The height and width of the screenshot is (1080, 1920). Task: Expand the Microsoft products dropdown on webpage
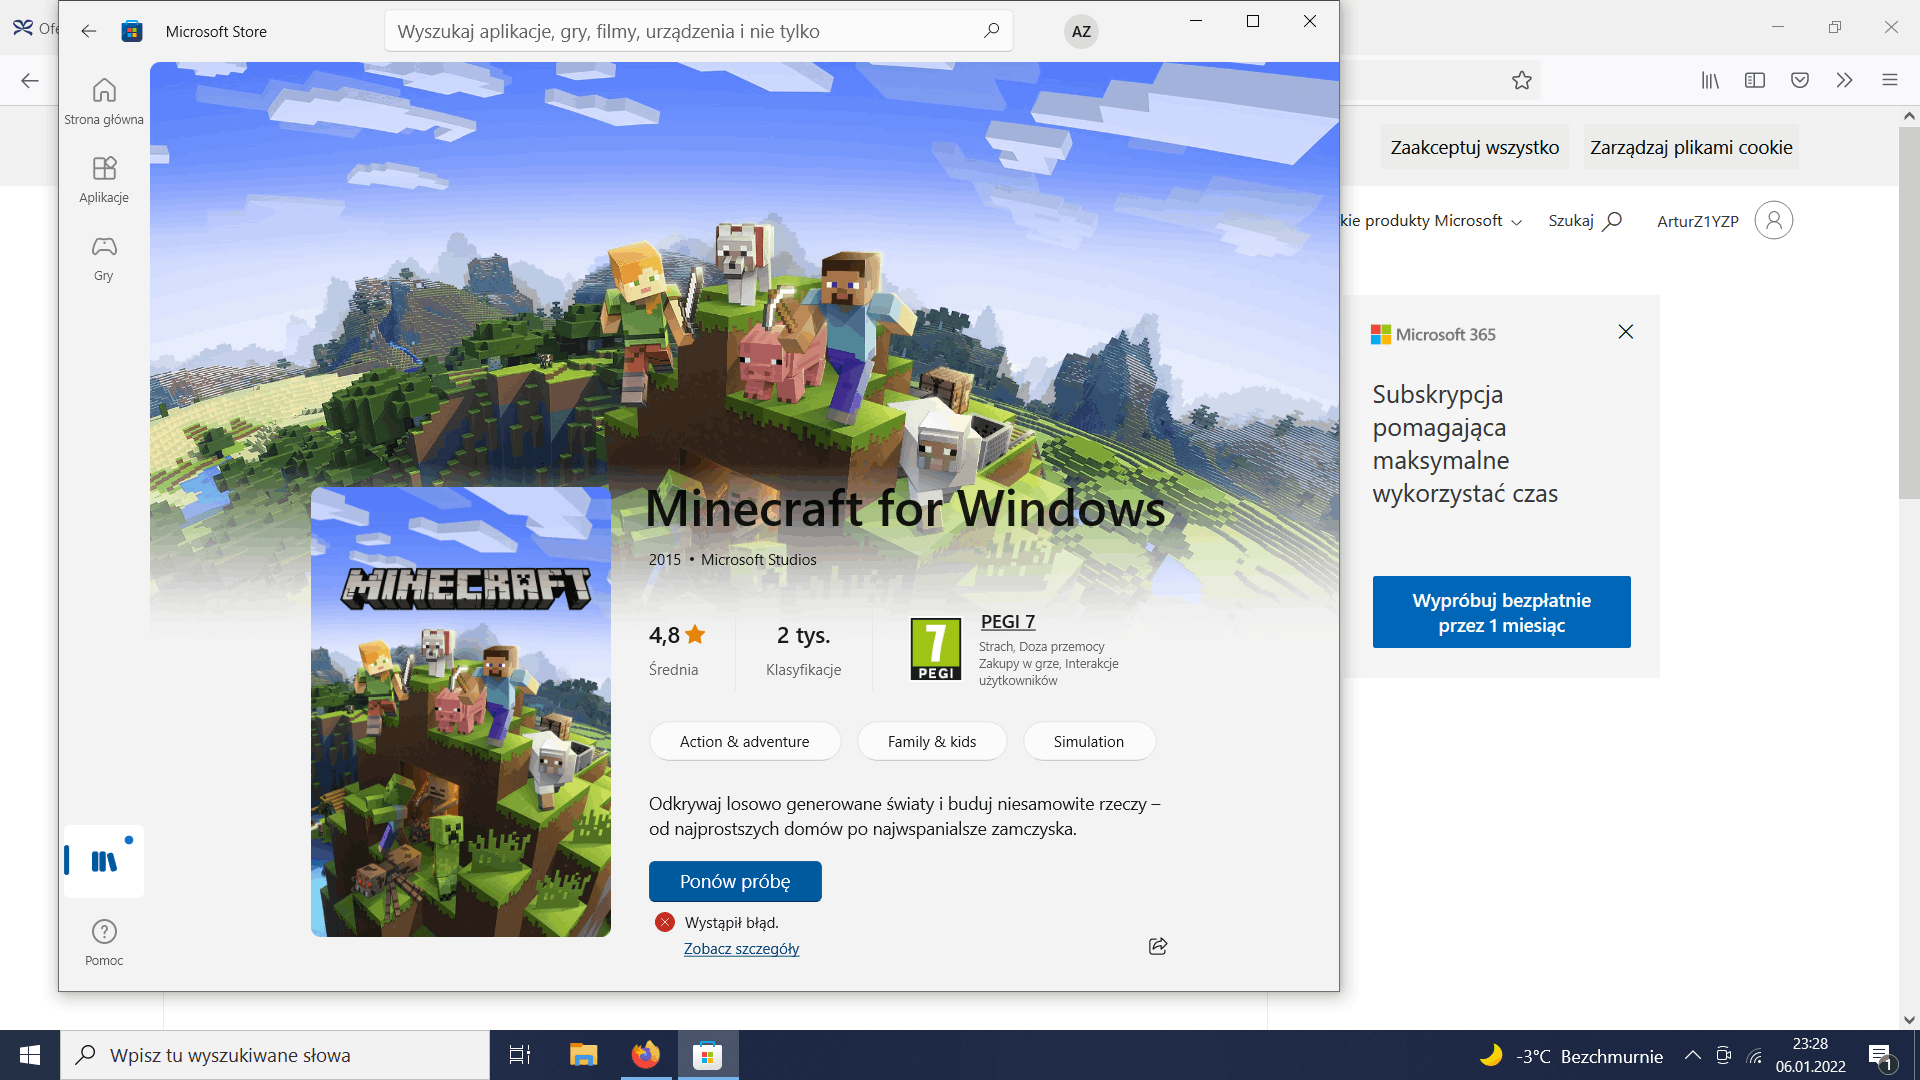1432,221
